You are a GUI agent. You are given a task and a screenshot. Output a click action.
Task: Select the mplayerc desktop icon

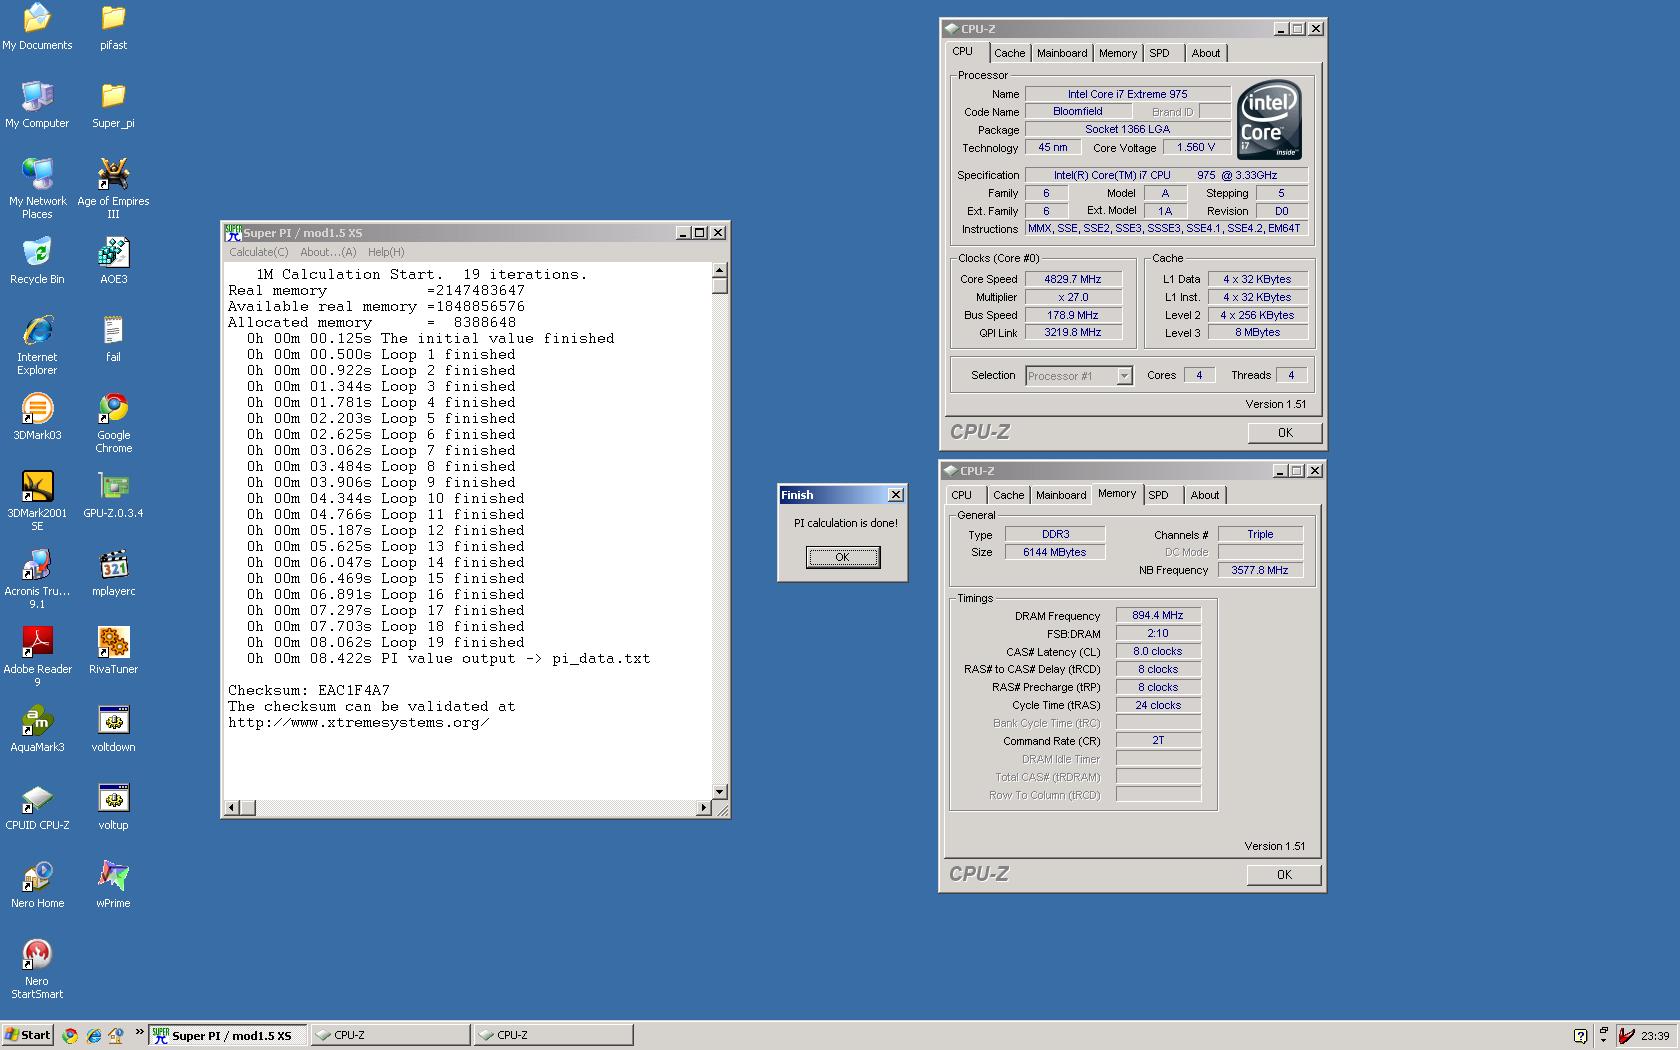113,573
